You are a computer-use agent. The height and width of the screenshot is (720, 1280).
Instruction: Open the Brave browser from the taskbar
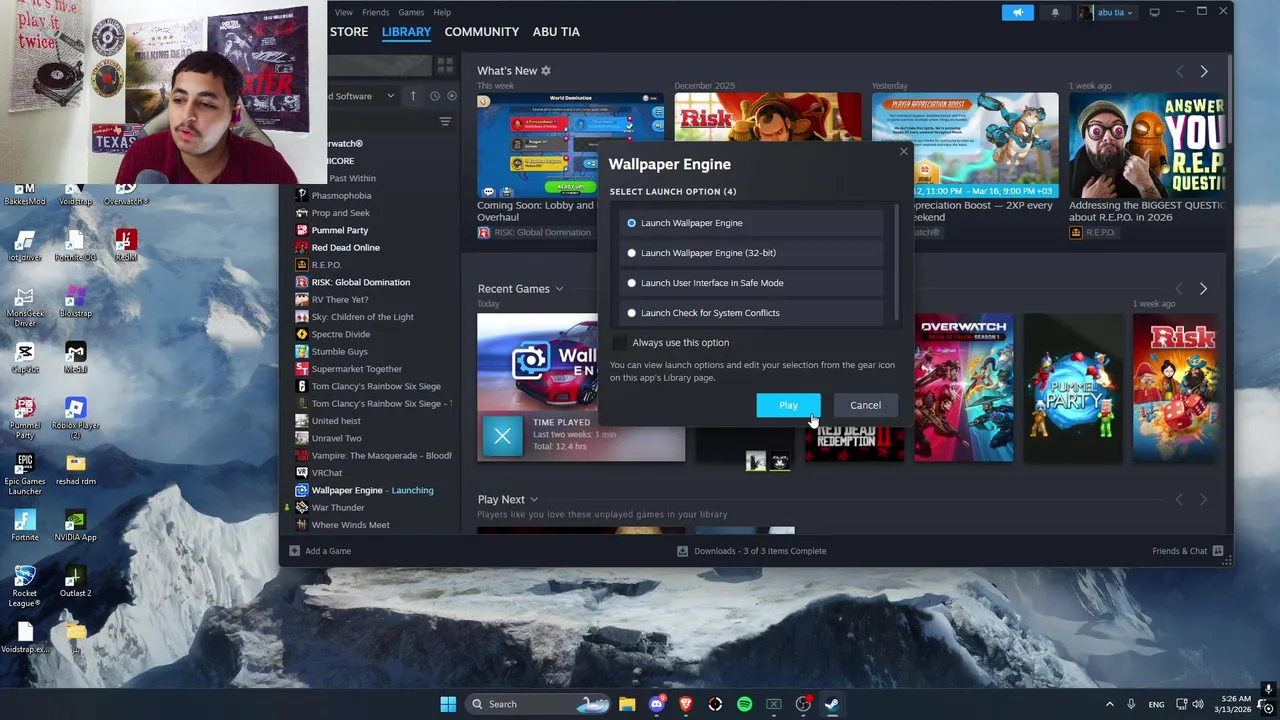(685, 704)
